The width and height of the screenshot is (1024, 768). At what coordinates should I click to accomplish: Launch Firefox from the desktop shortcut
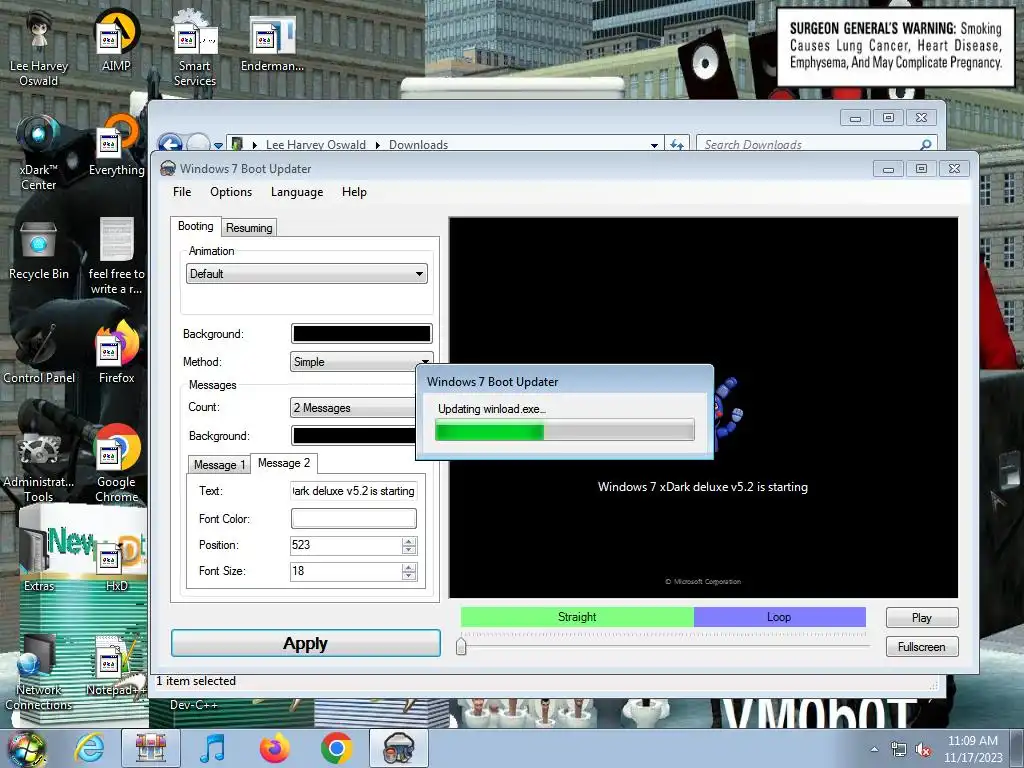116,353
